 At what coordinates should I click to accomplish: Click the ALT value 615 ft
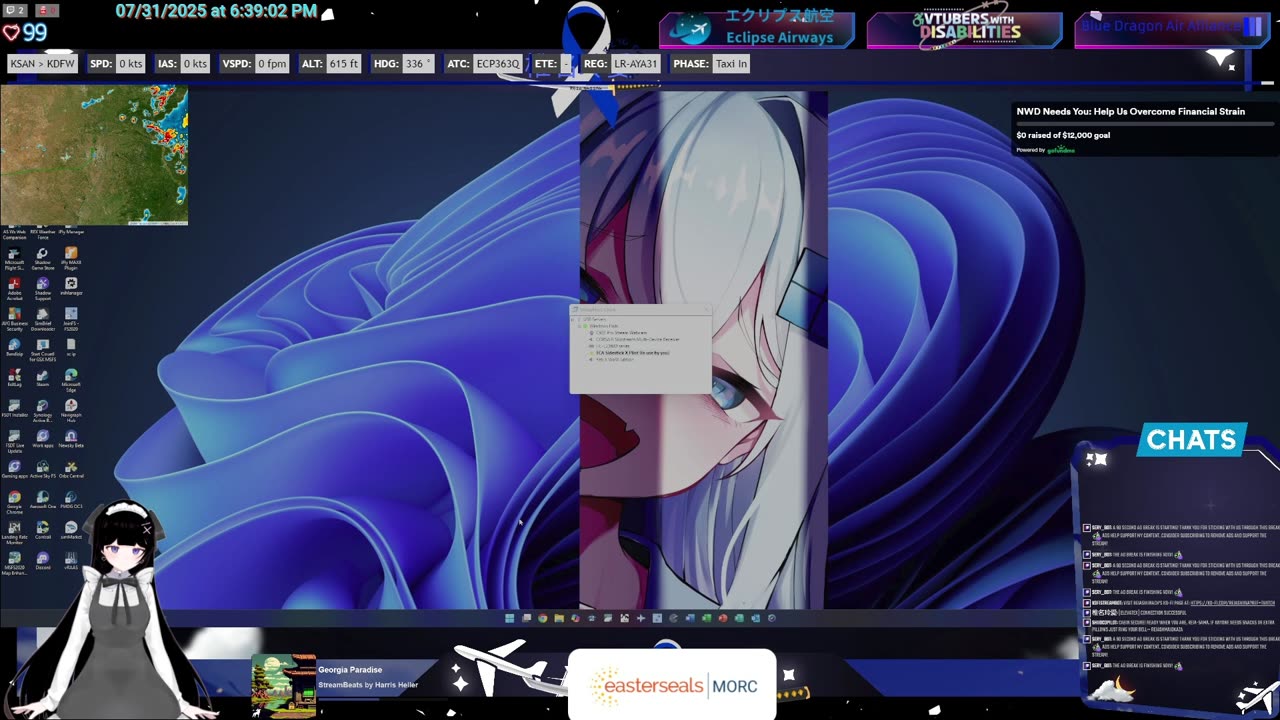pos(343,63)
